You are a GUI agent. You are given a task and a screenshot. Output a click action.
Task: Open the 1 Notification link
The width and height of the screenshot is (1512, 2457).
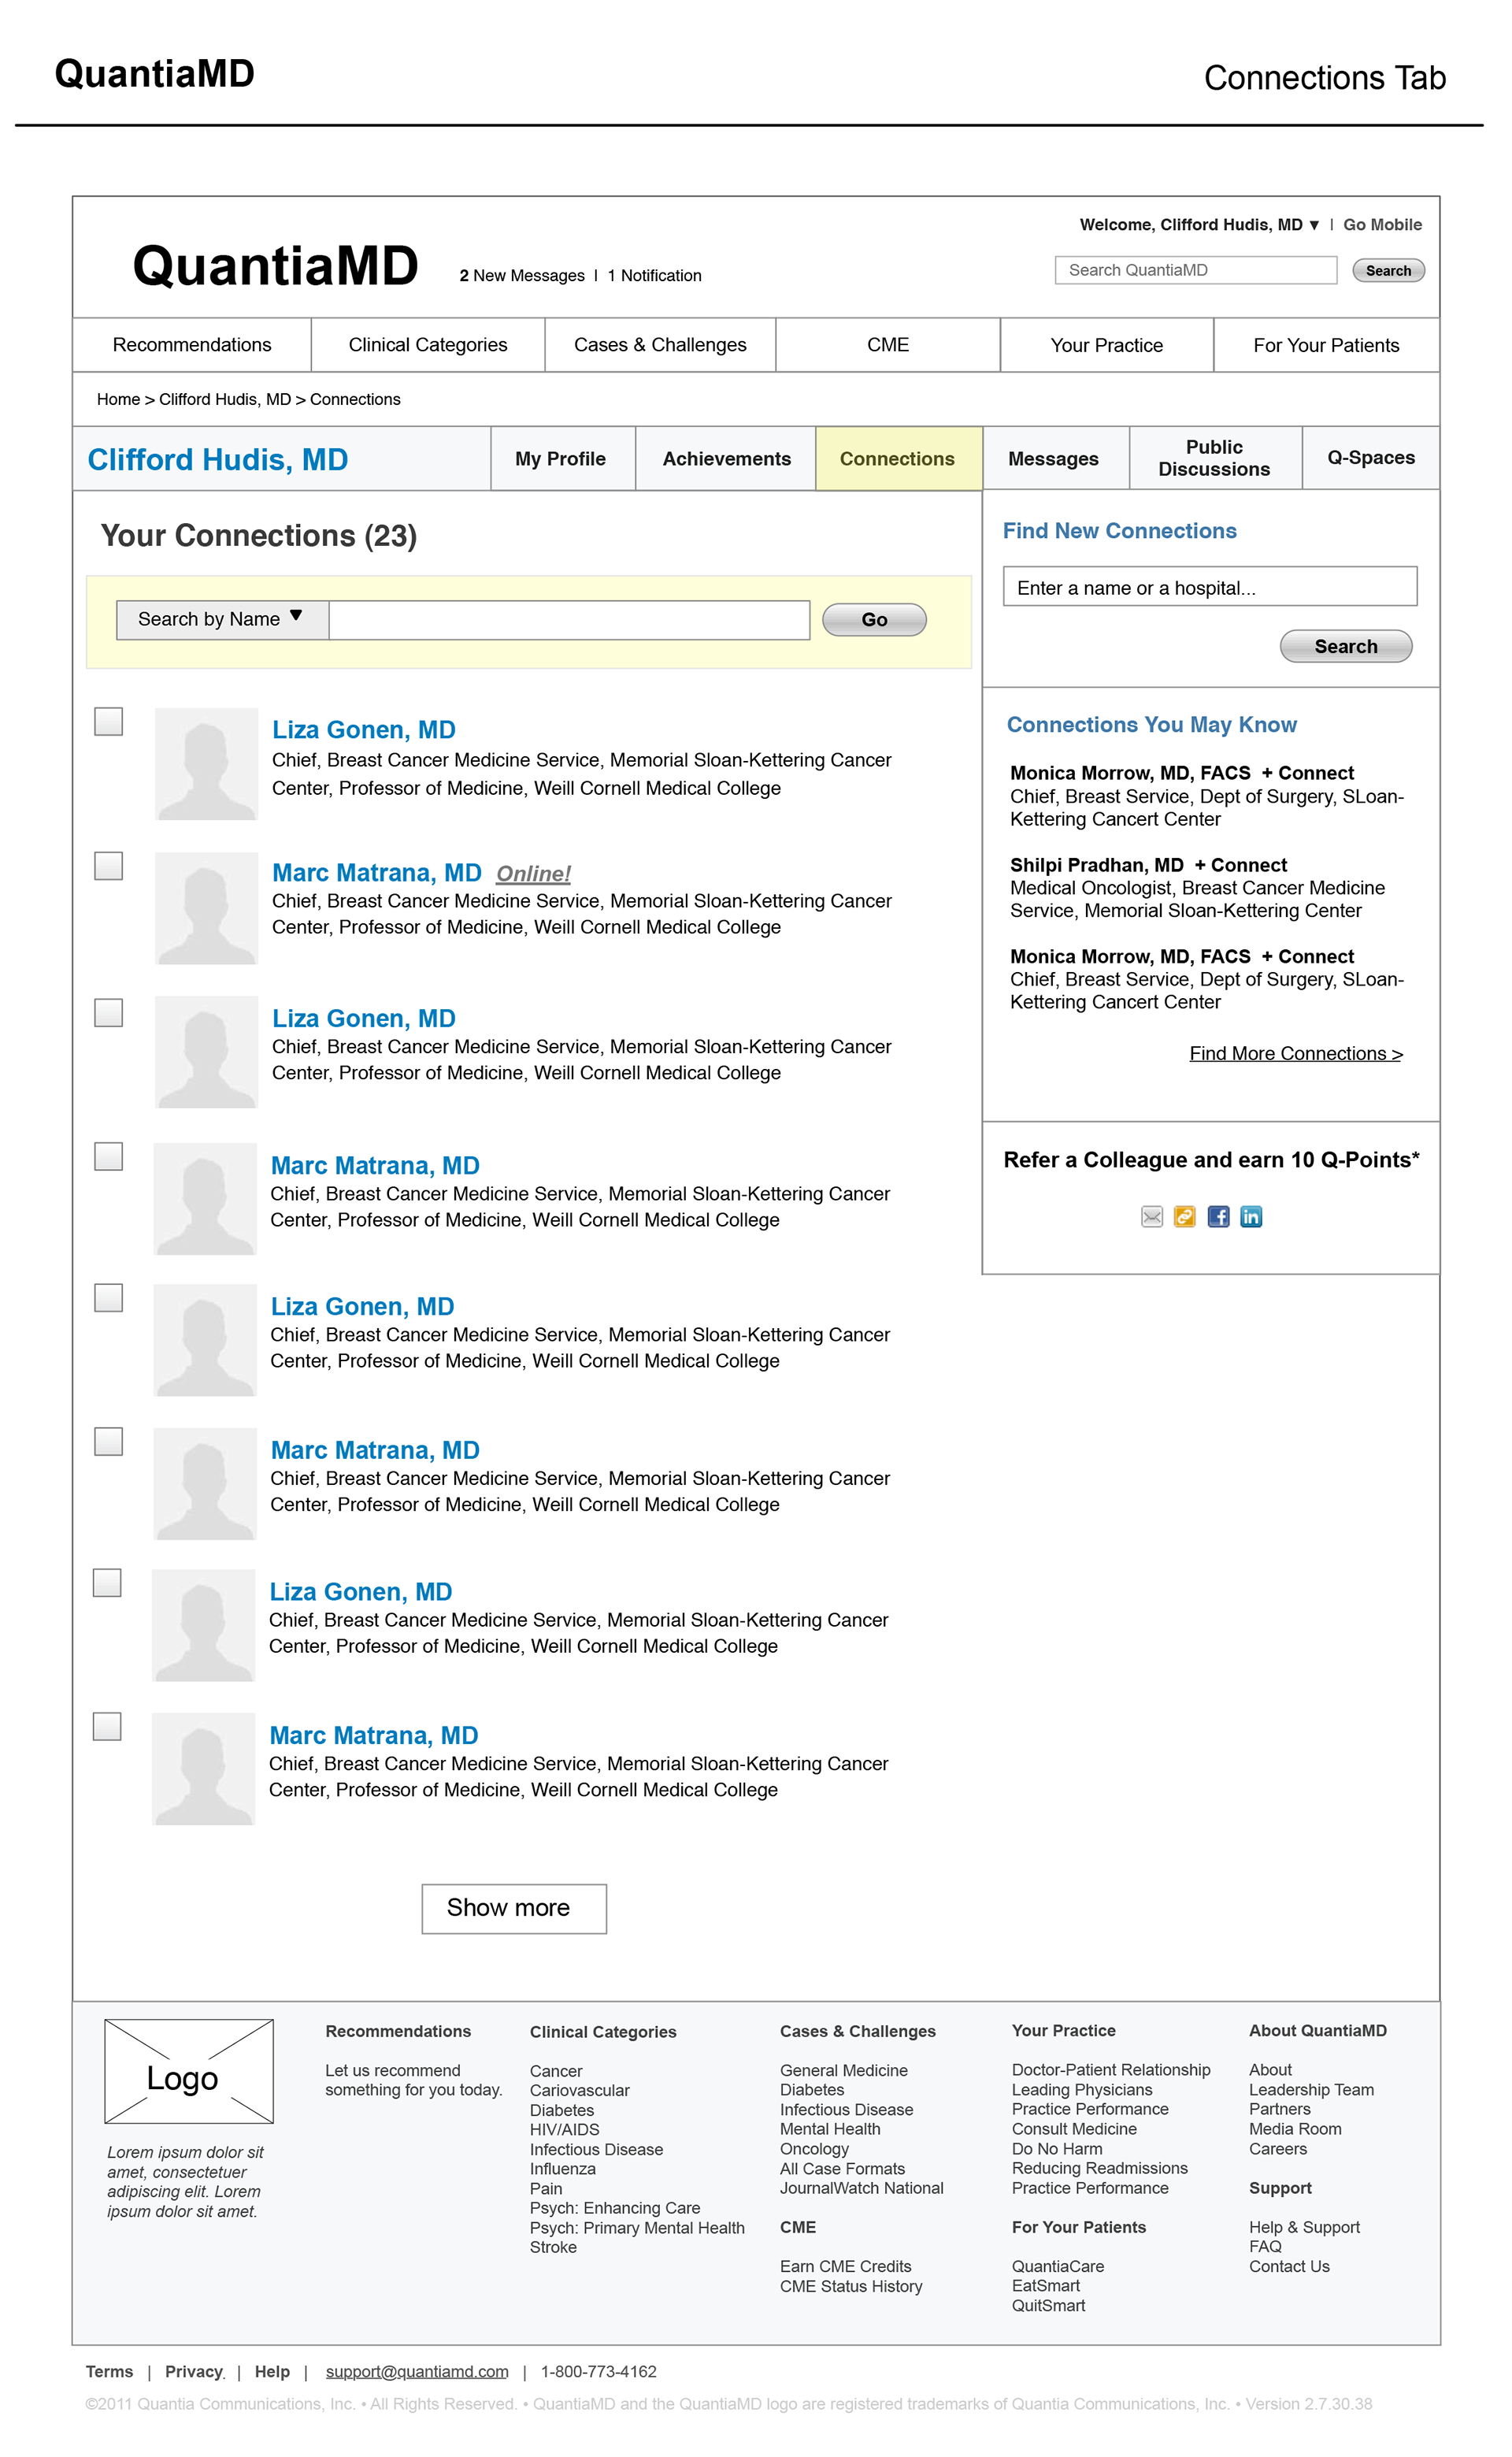654,275
